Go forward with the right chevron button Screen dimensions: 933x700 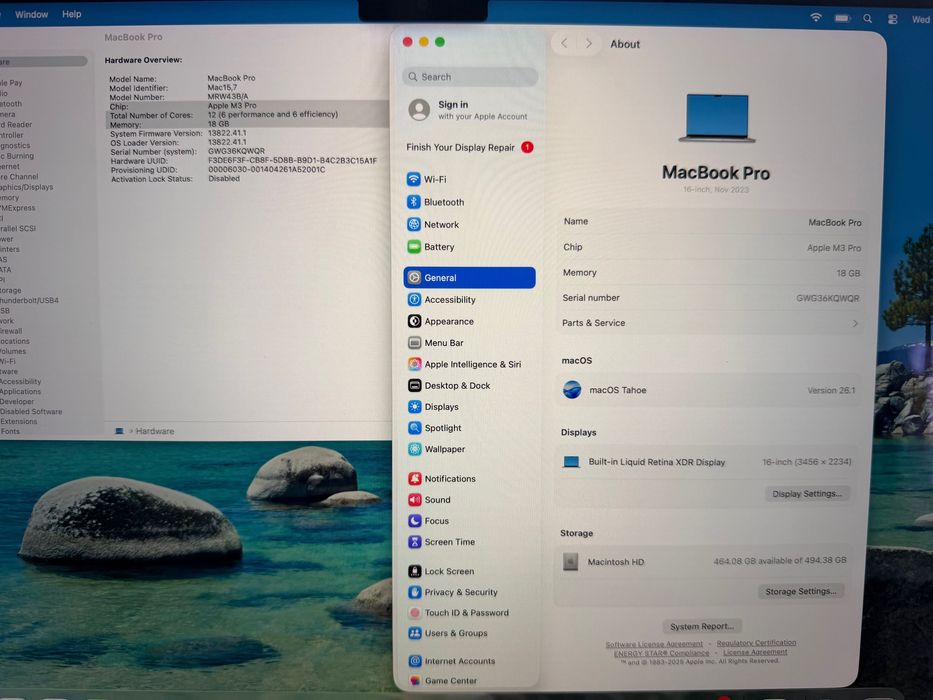(x=588, y=43)
